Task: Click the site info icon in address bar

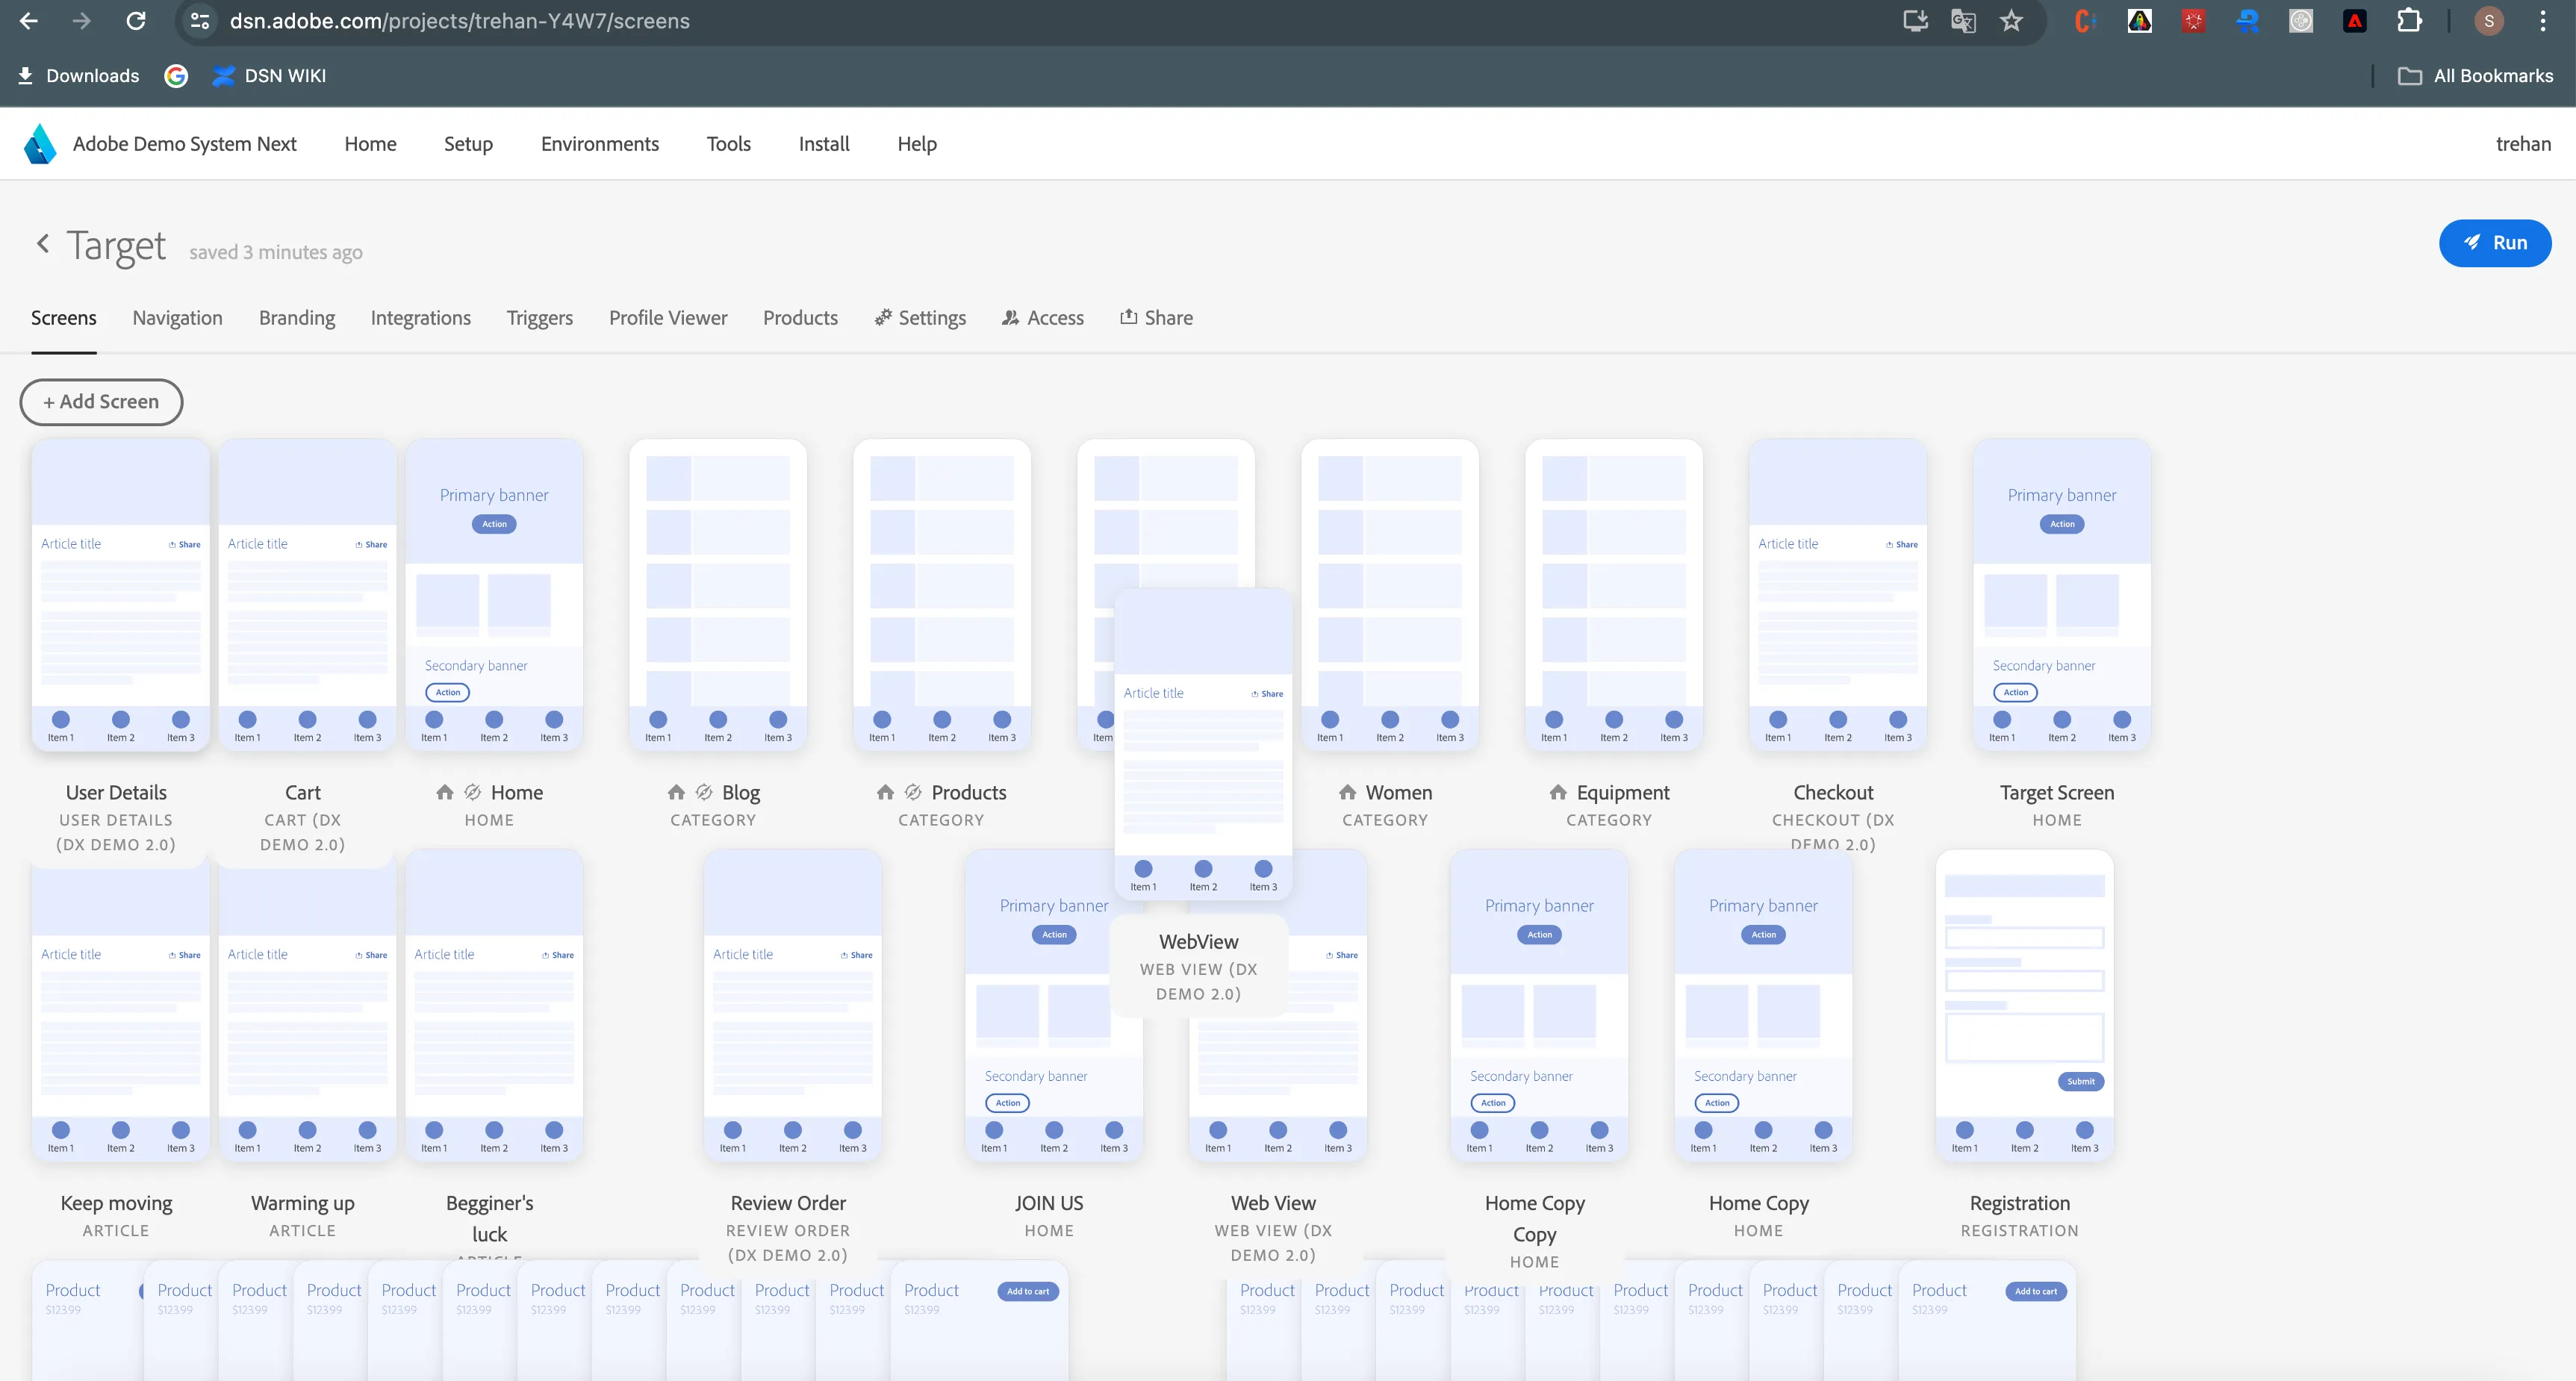Action: tap(200, 21)
